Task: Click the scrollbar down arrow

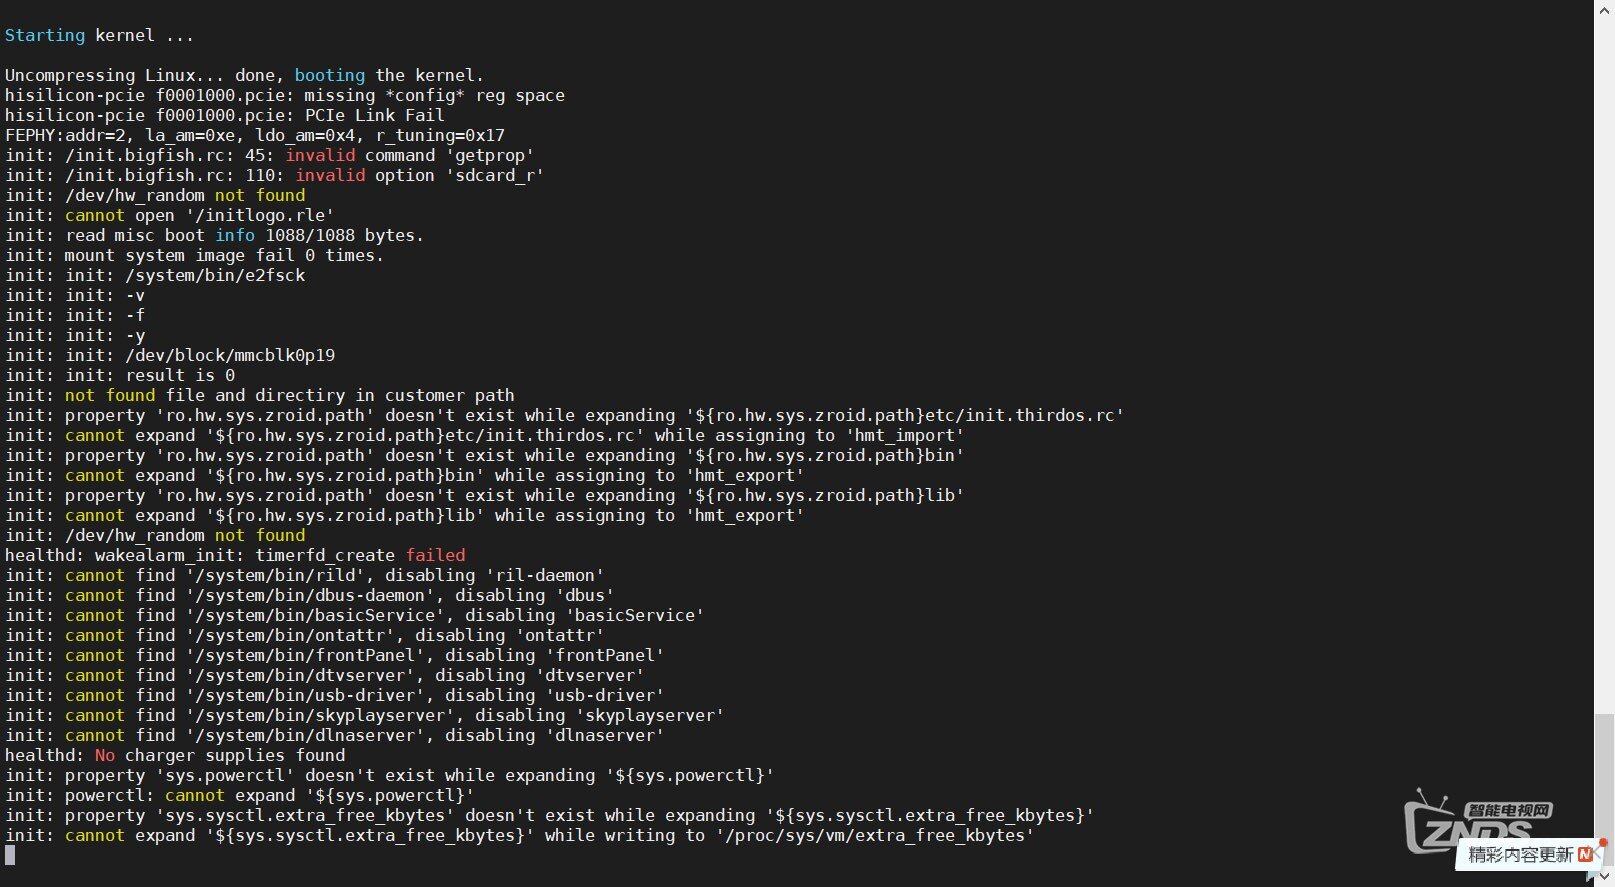Action: (x=1604, y=877)
